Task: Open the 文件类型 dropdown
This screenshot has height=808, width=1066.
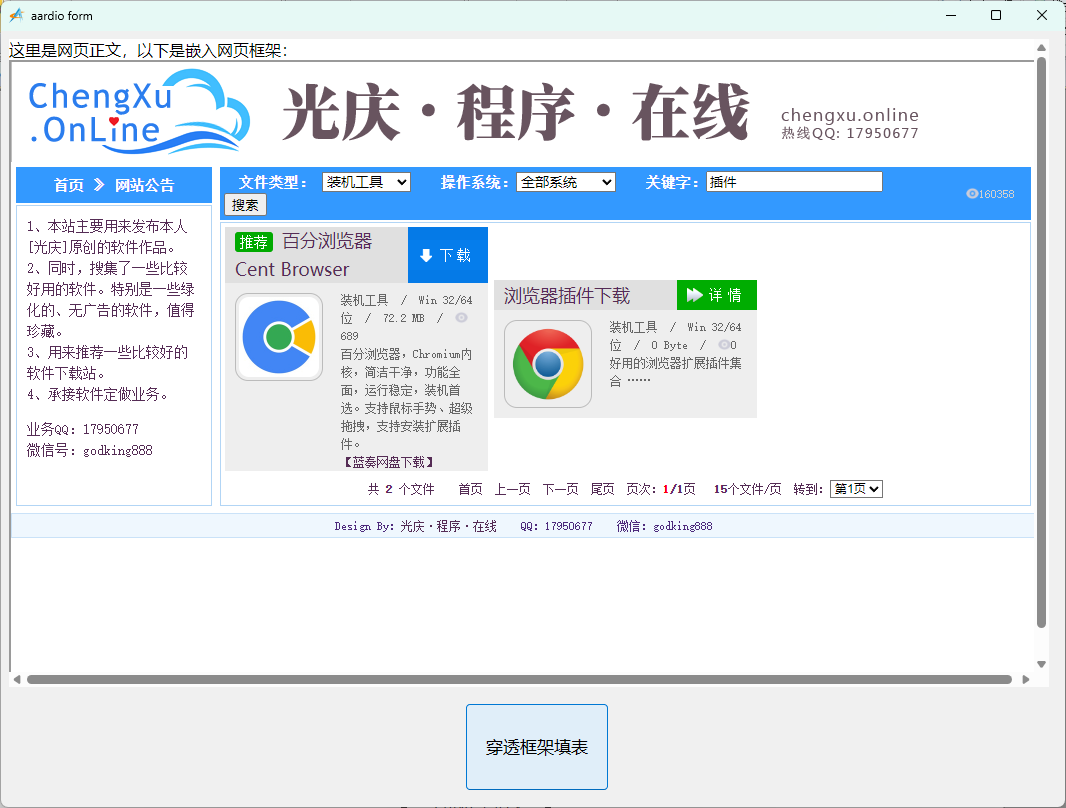Action: point(366,182)
